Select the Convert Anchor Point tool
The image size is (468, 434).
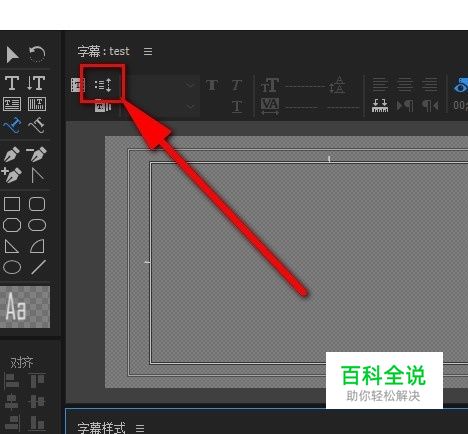pos(37,176)
